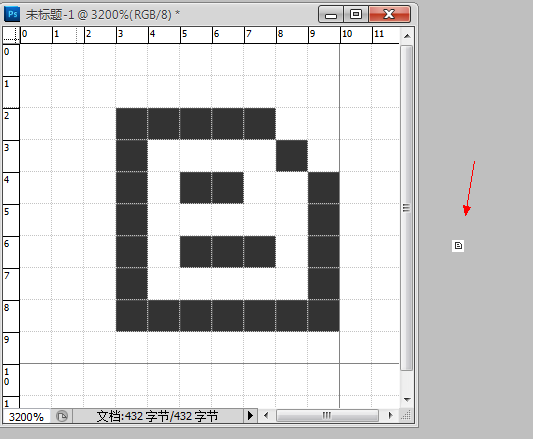Open the status bar black triangle menu

click(250, 416)
